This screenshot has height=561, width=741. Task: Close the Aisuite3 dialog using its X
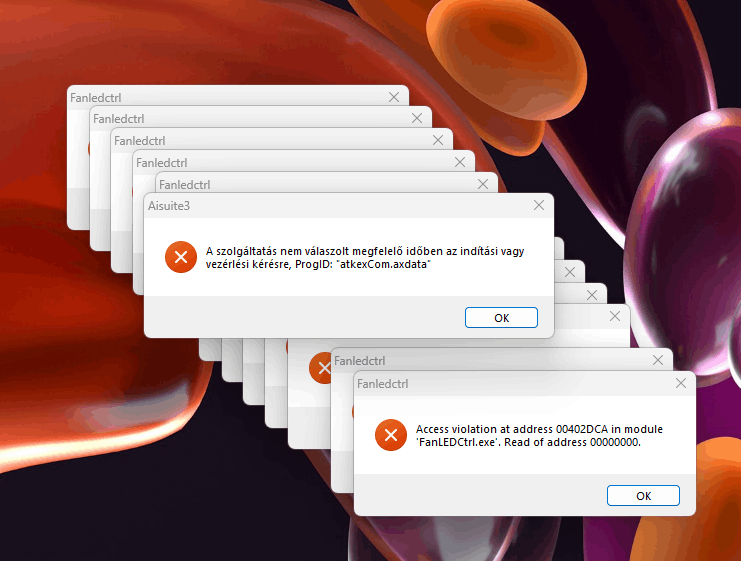tap(539, 205)
